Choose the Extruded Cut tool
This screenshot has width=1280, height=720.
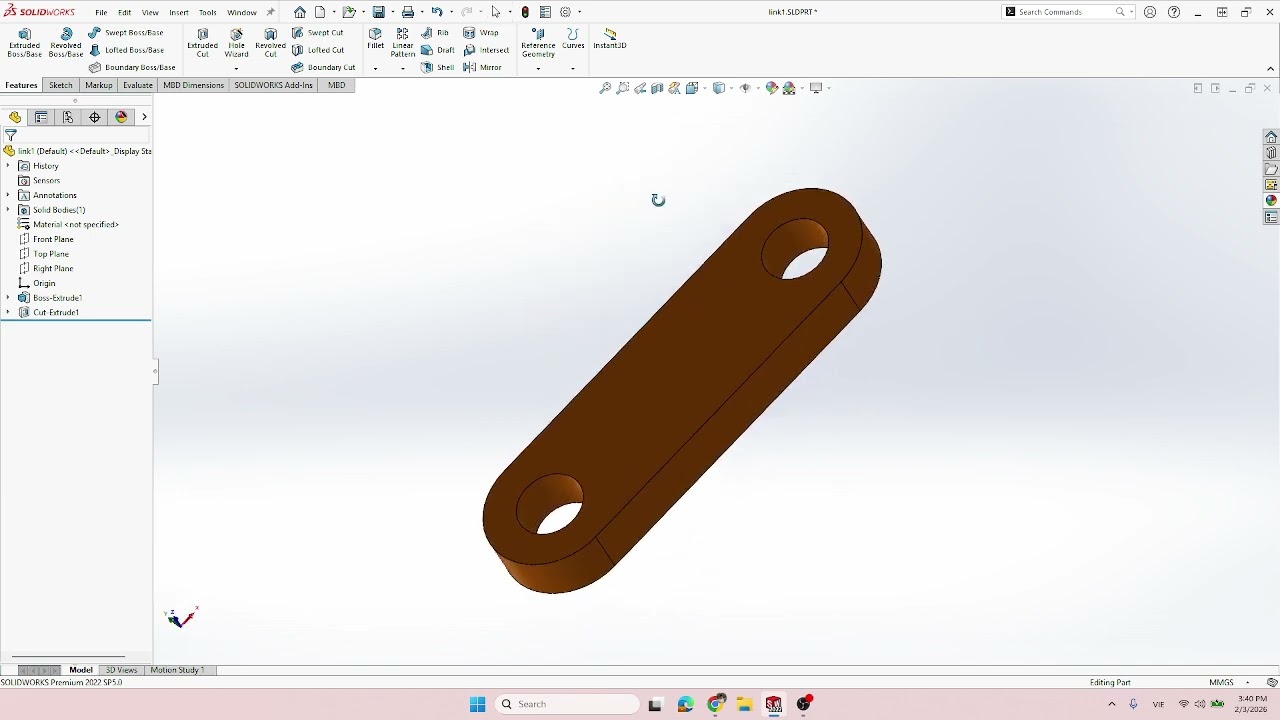click(x=202, y=42)
